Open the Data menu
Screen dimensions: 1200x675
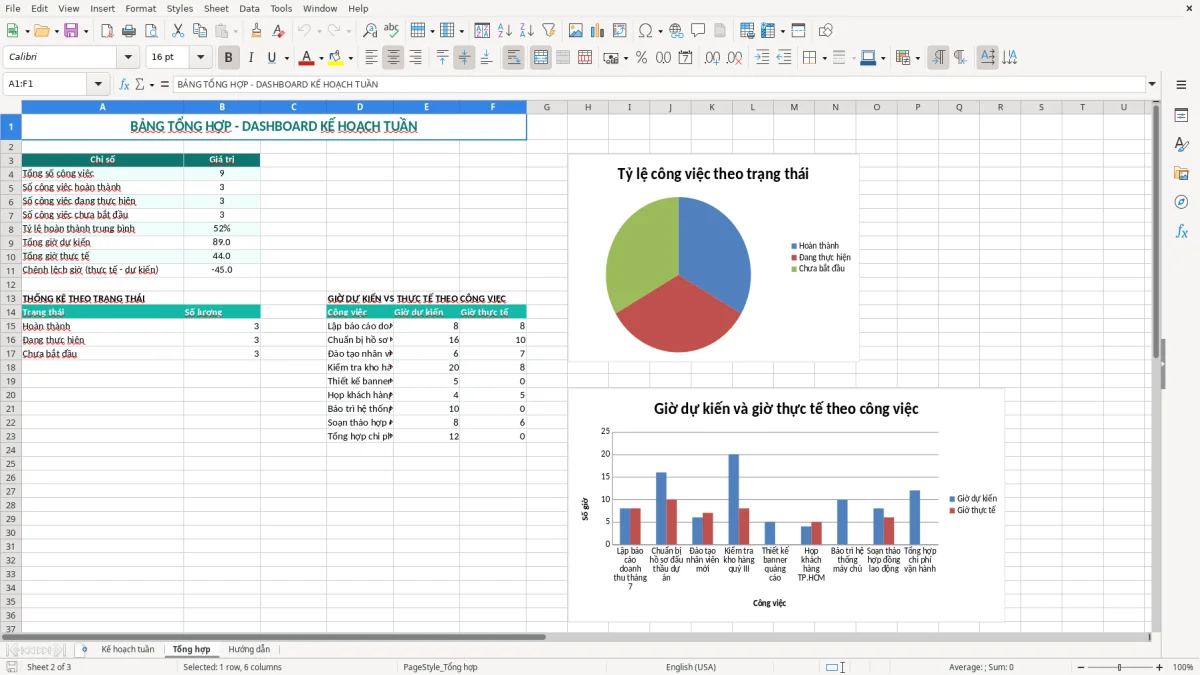pos(249,8)
